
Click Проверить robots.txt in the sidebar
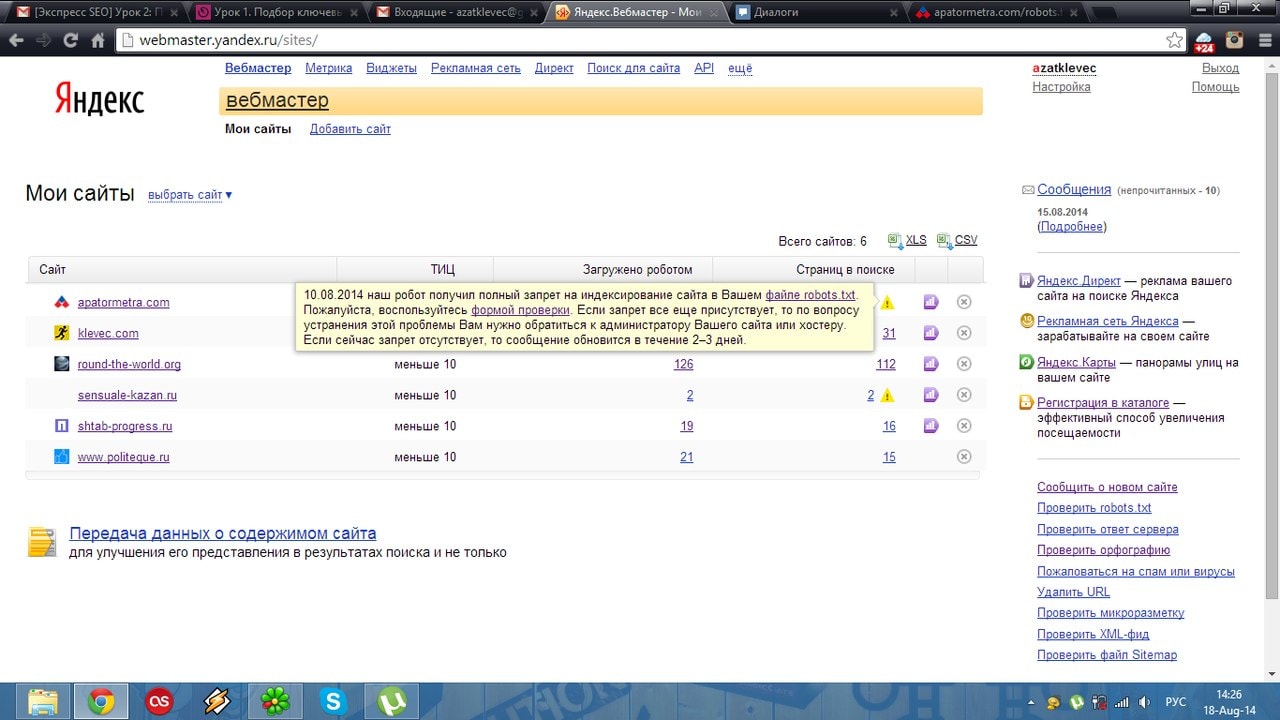[1094, 508]
